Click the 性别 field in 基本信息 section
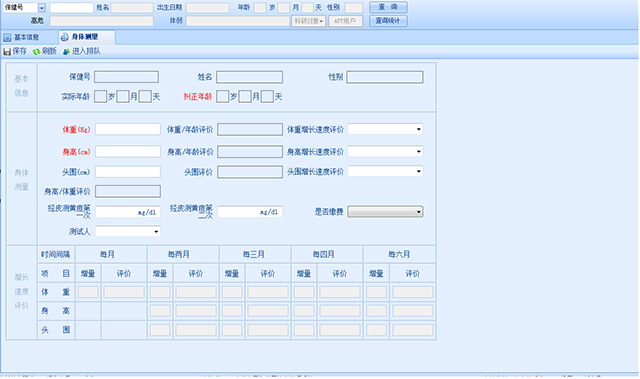The width and height of the screenshot is (640, 379). [x=385, y=77]
